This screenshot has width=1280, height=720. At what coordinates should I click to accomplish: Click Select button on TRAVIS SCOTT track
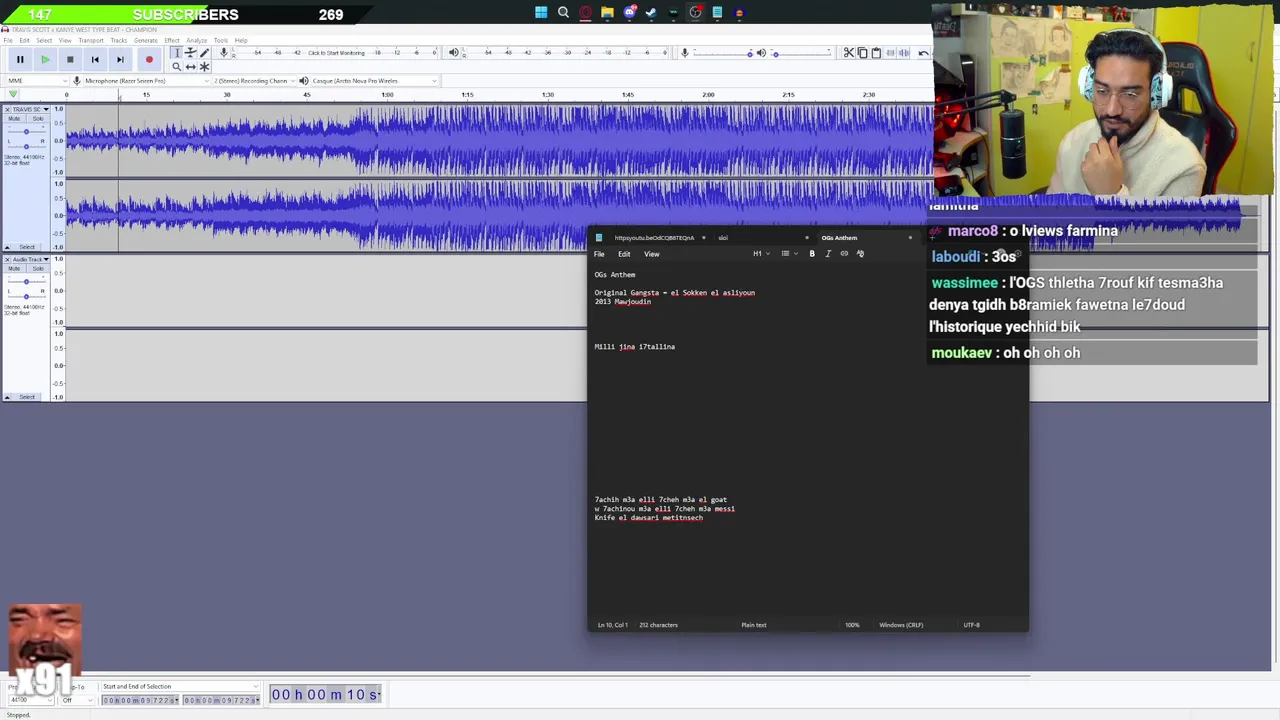pyautogui.click(x=27, y=247)
